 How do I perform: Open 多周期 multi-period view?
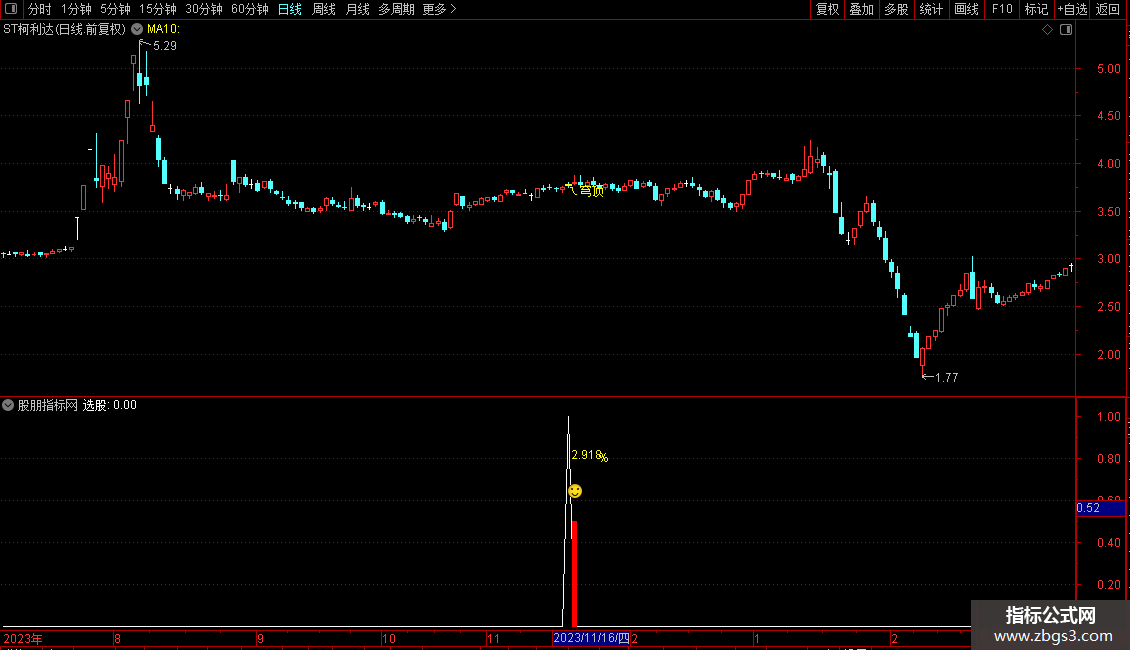(x=396, y=9)
